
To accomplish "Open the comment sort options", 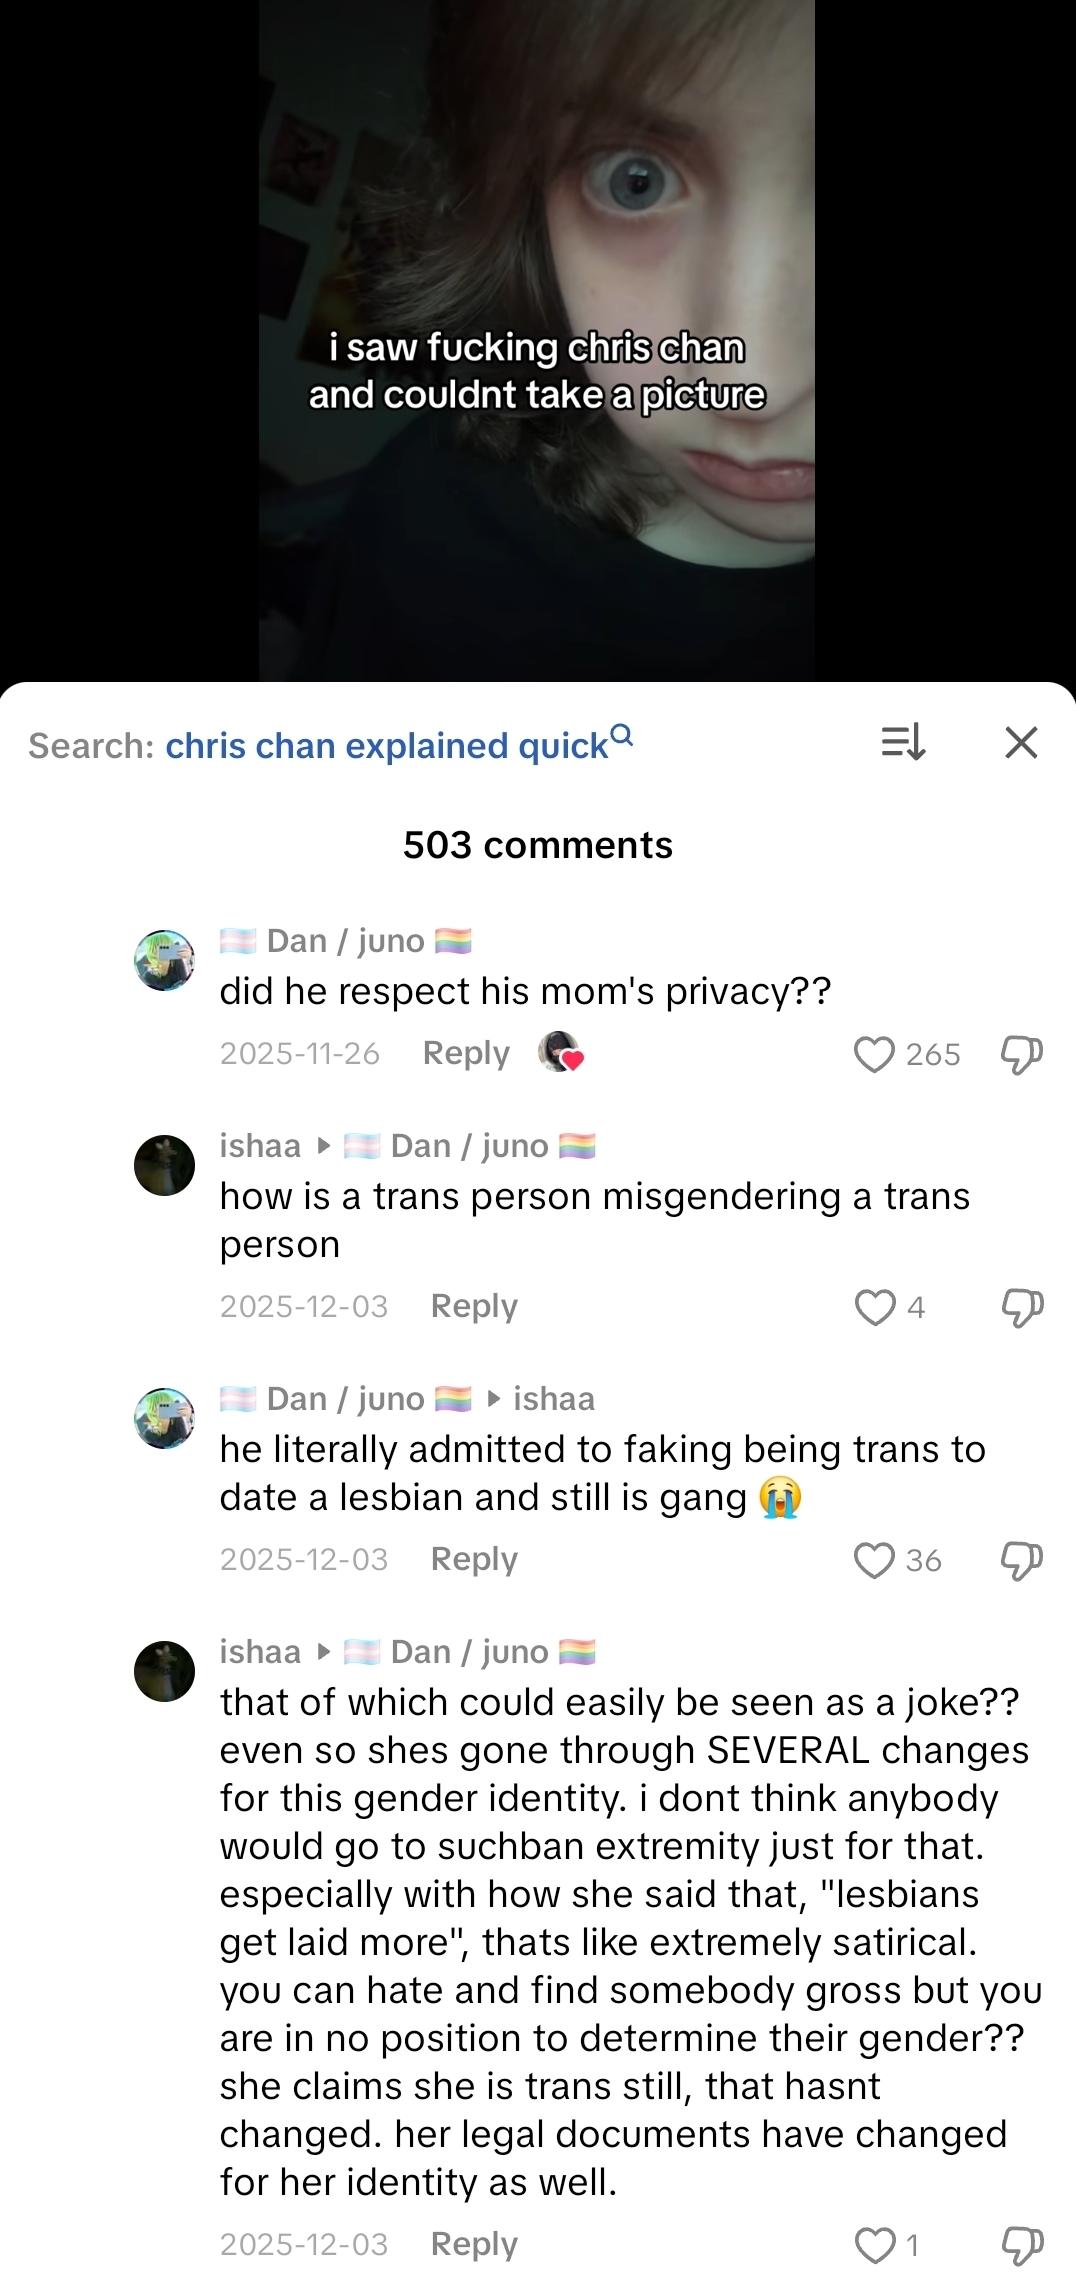I will 902,743.
